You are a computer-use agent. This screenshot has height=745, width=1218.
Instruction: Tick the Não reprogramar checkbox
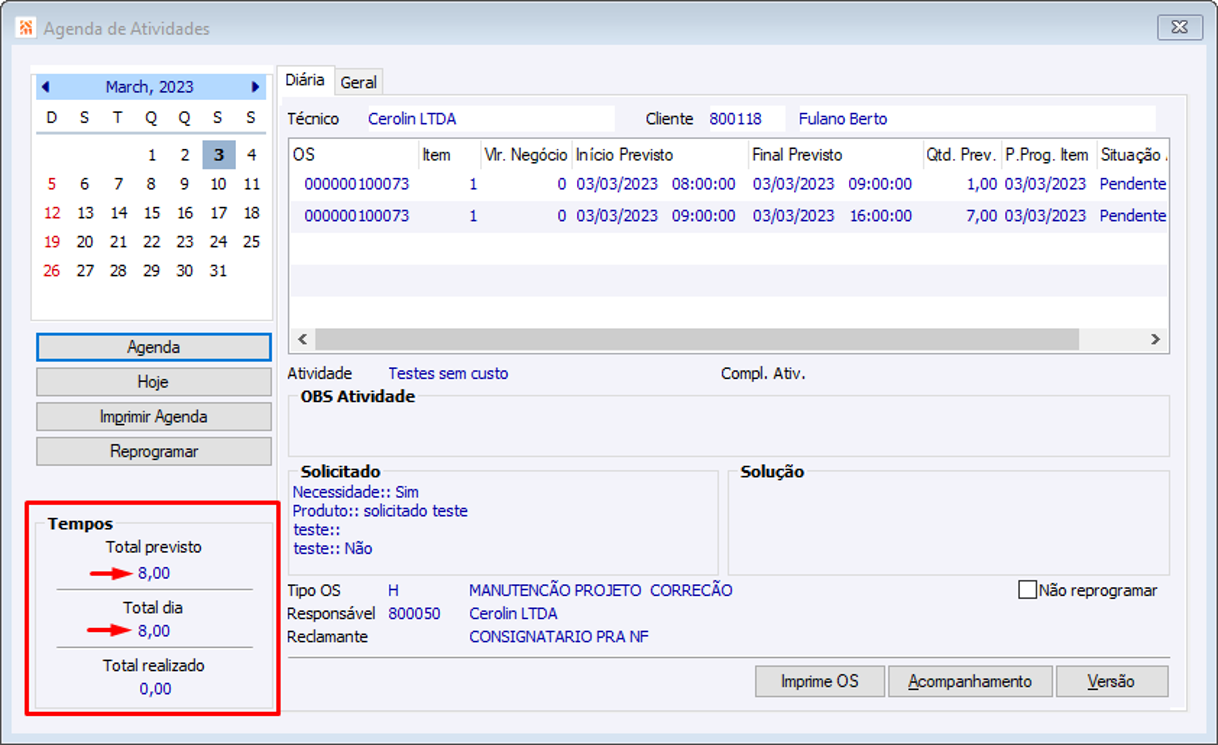(x=1027, y=590)
